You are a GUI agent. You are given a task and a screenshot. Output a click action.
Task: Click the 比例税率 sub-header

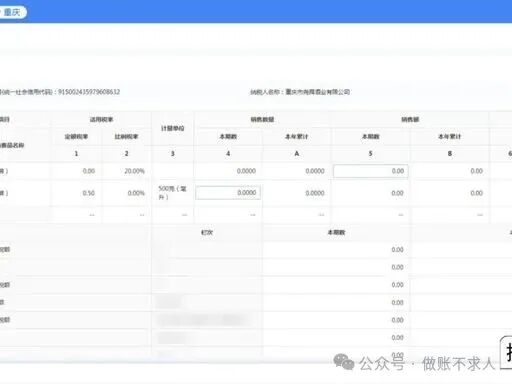click(x=126, y=137)
